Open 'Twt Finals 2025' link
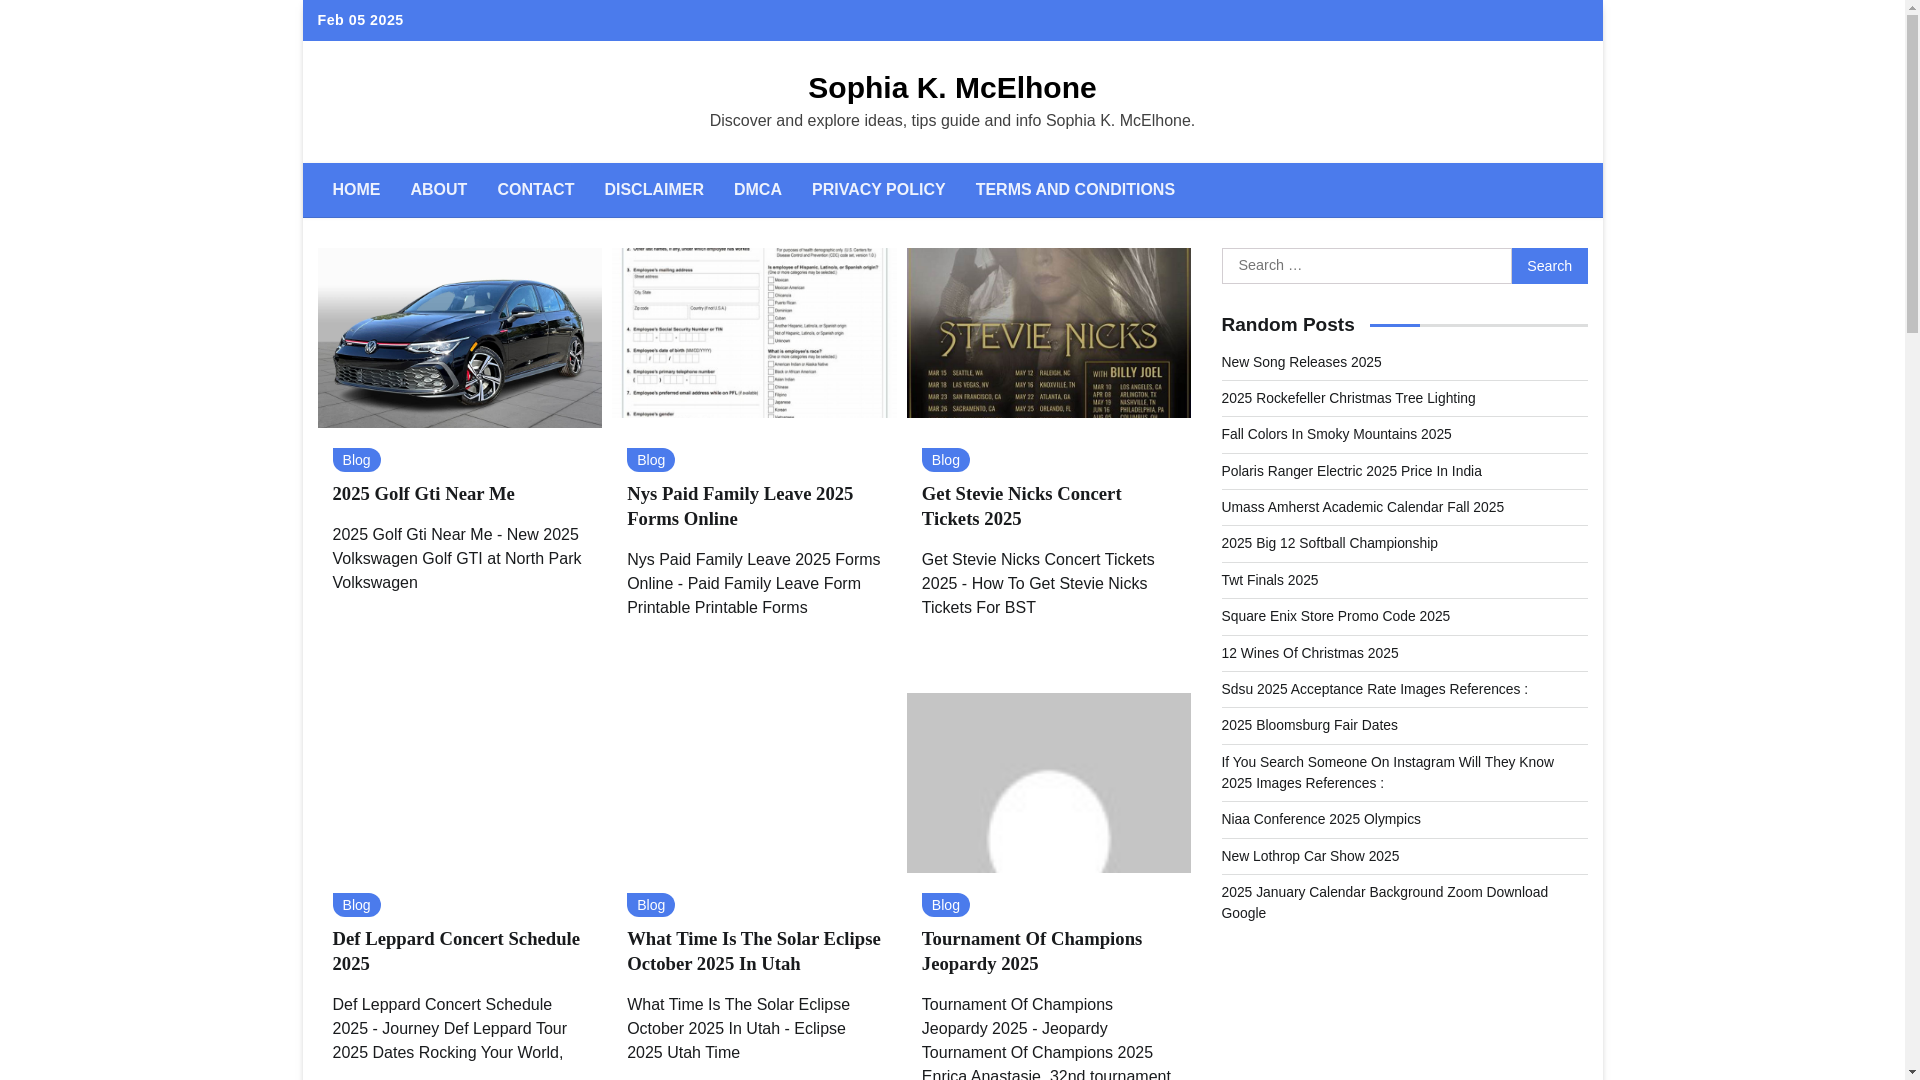 click(x=1269, y=580)
